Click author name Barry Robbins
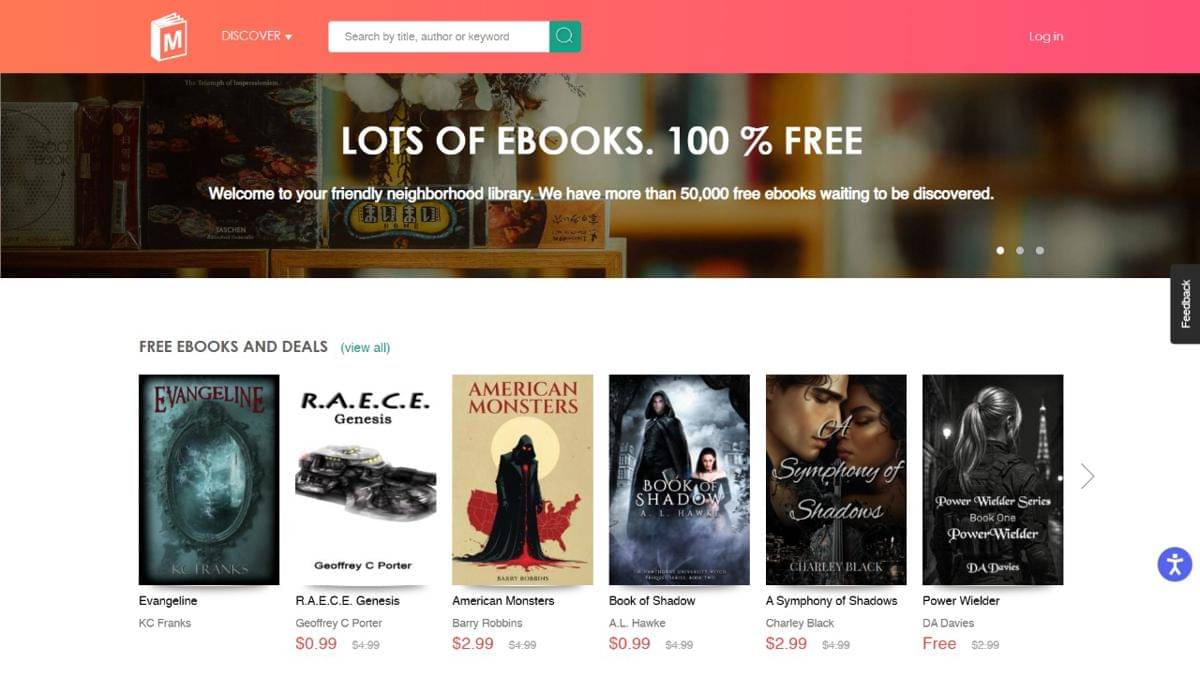 (x=487, y=623)
